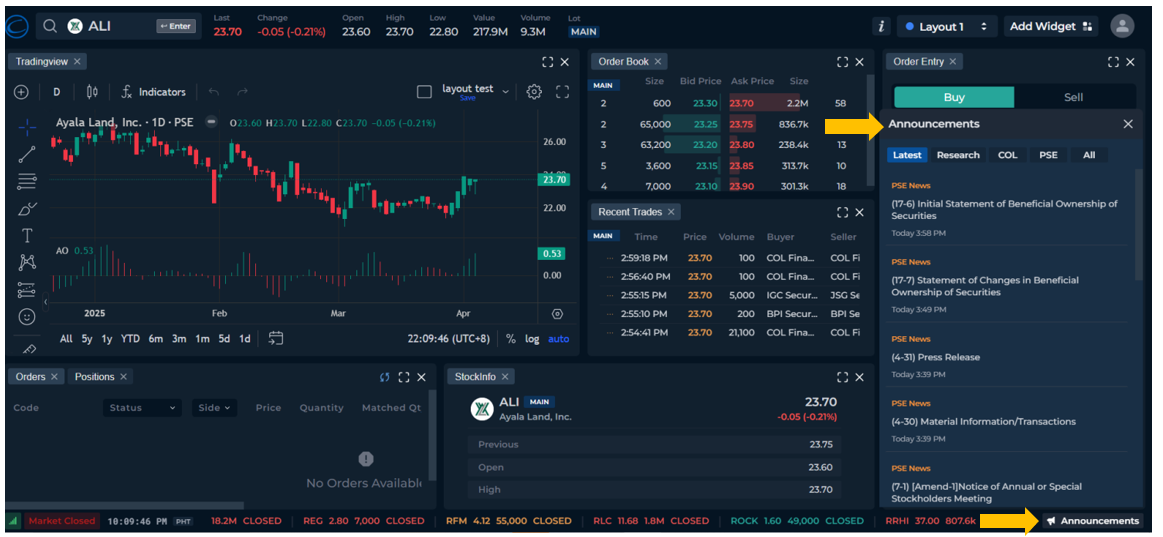Set chart range to YTD
This screenshot has width=1163, height=537.
[x=131, y=338]
